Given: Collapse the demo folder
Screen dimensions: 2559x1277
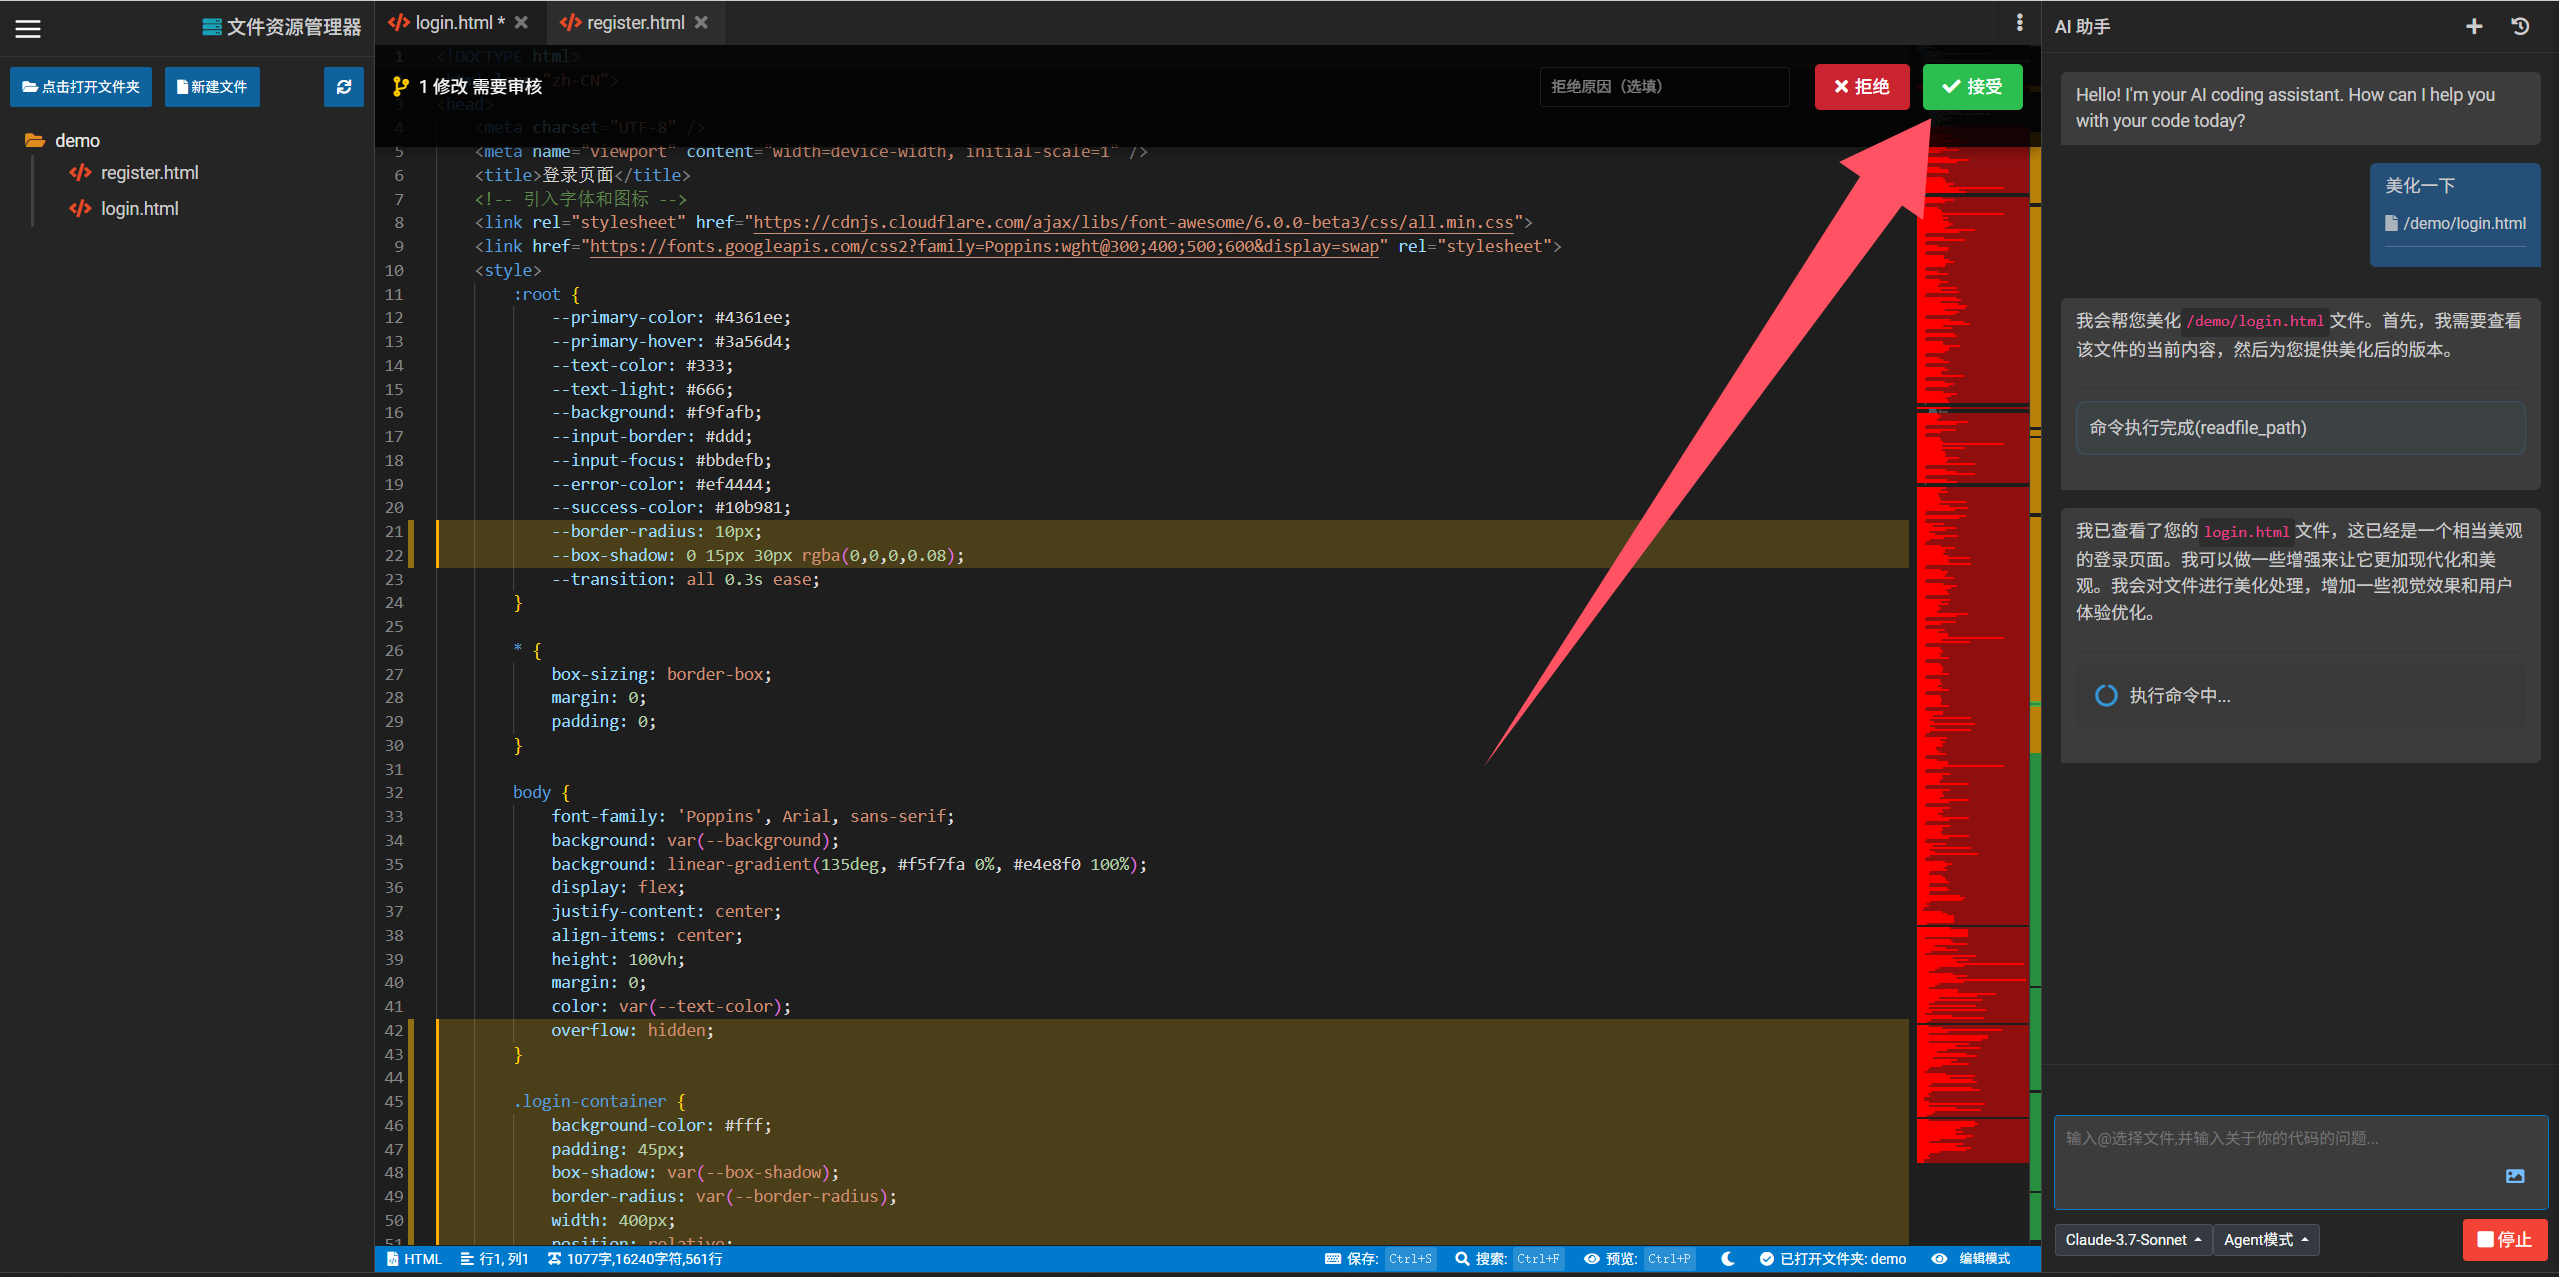Looking at the screenshot, I should pos(63,141).
